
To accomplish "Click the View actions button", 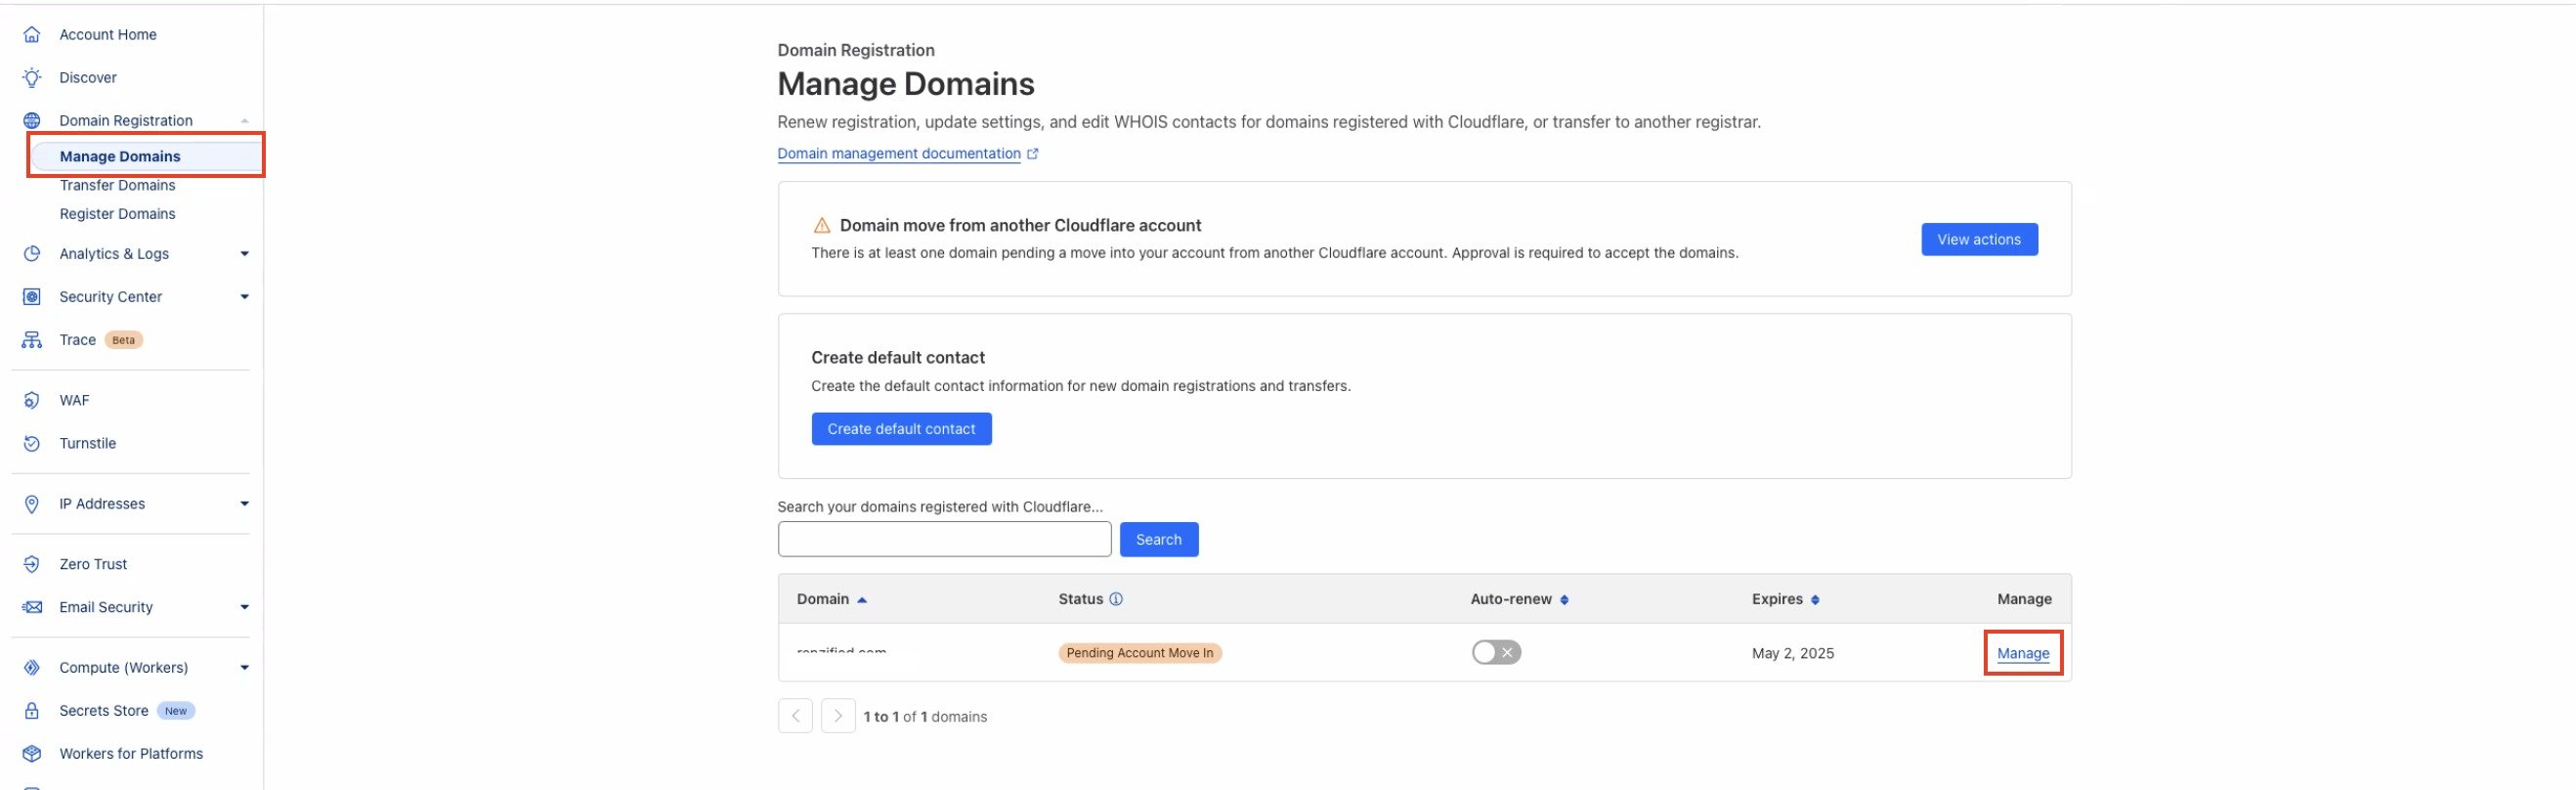I will coord(1979,239).
